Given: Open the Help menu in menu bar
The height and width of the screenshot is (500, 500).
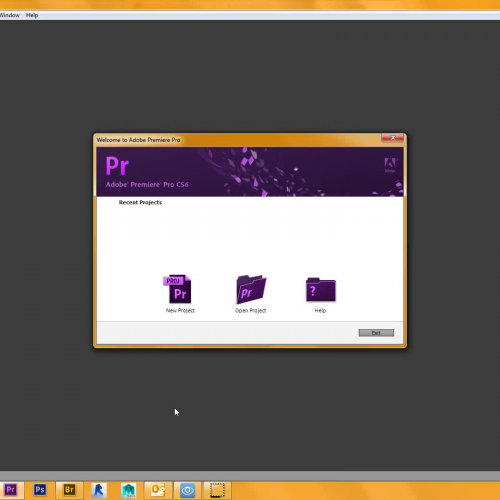Looking at the screenshot, I should [32, 15].
